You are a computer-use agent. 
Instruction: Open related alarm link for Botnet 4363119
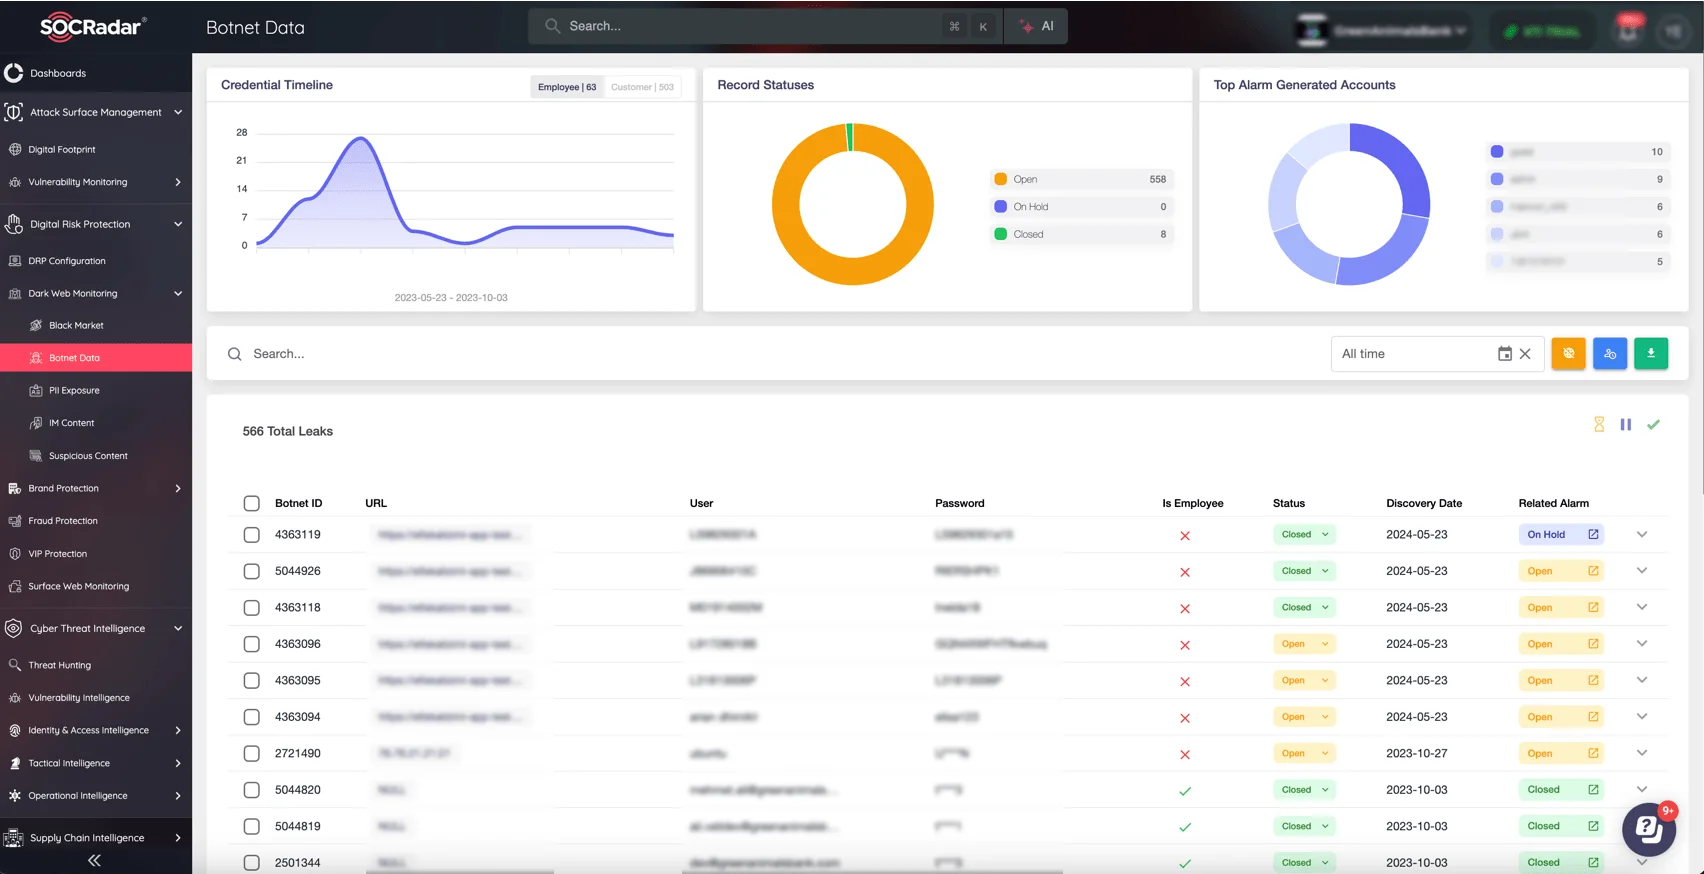[1593, 534]
